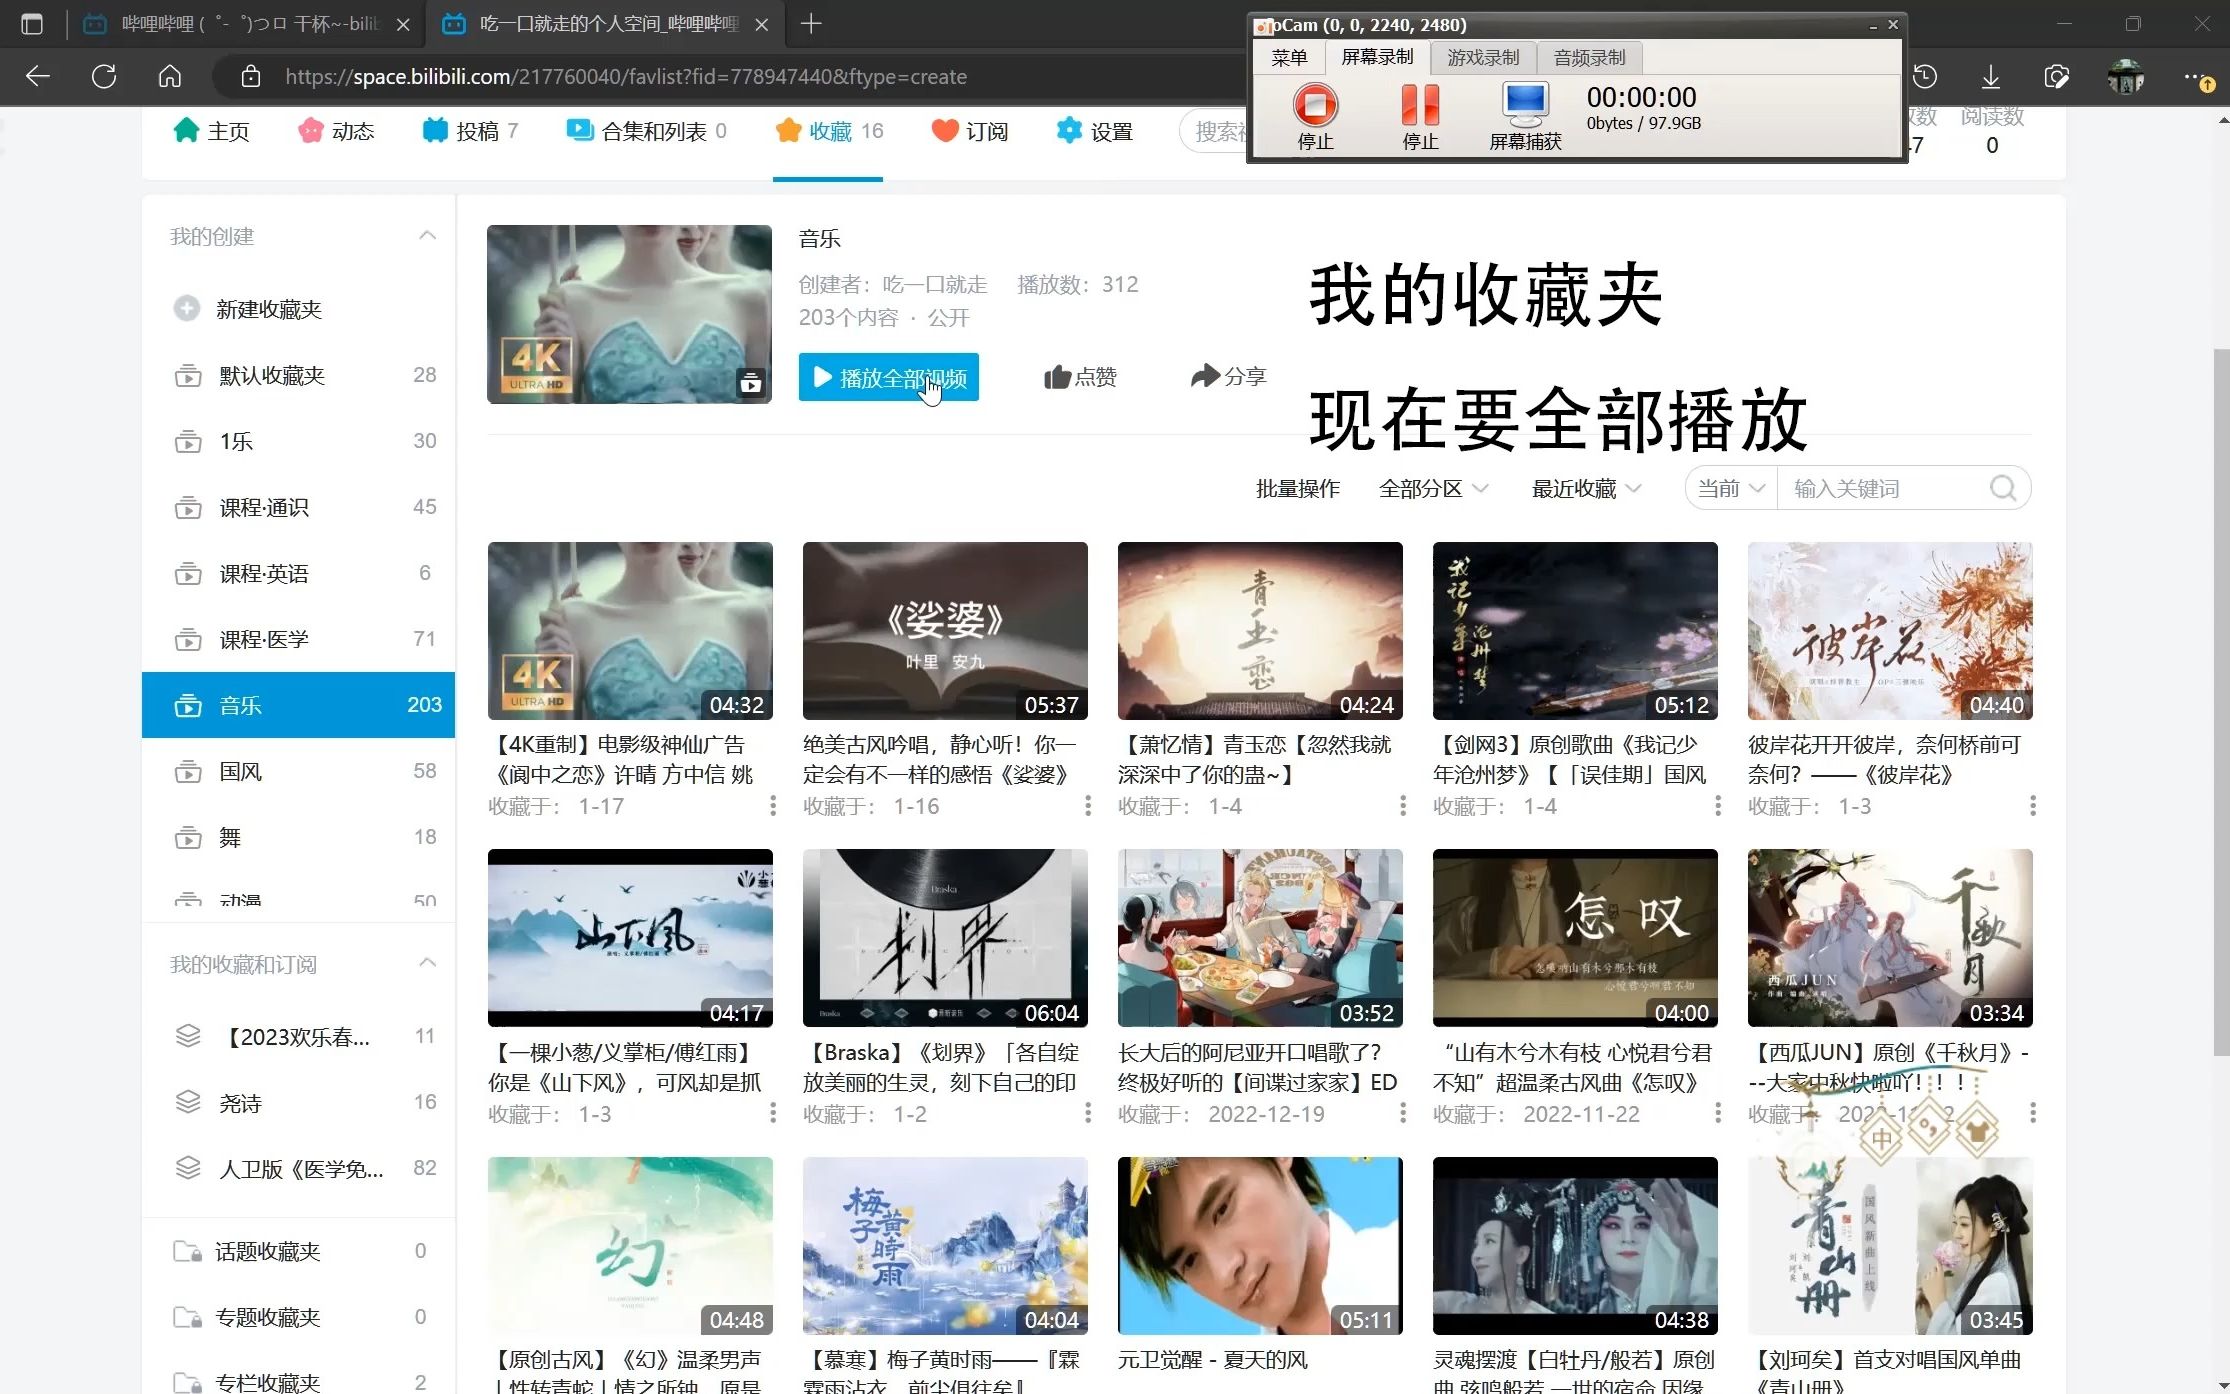
Task: Open browser history clock icon
Action: [x=1925, y=76]
